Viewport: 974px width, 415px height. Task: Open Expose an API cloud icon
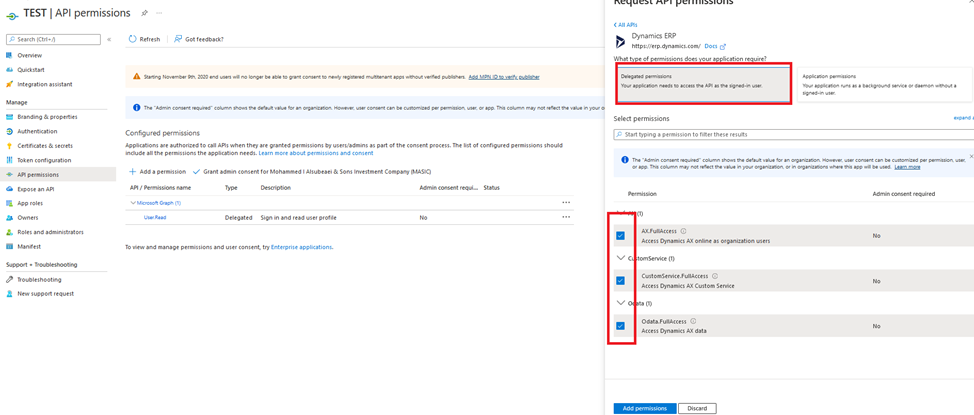pos(9,189)
